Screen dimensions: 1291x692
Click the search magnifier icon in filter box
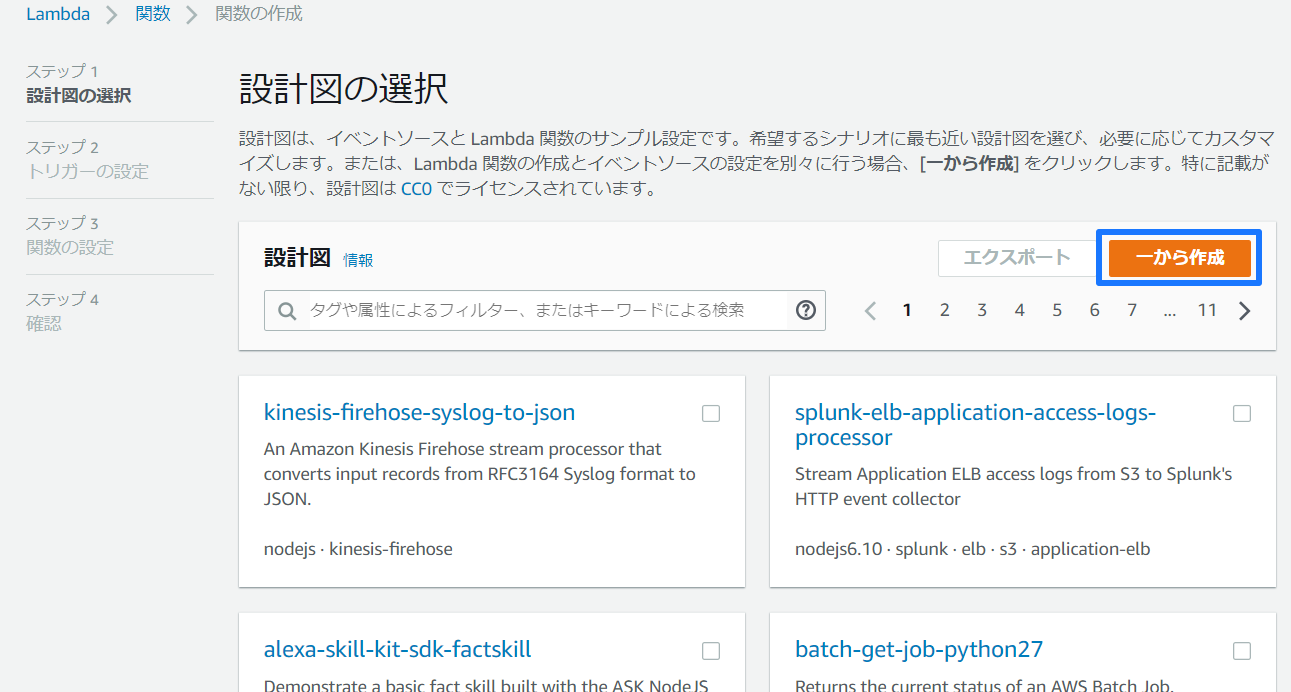[287, 311]
